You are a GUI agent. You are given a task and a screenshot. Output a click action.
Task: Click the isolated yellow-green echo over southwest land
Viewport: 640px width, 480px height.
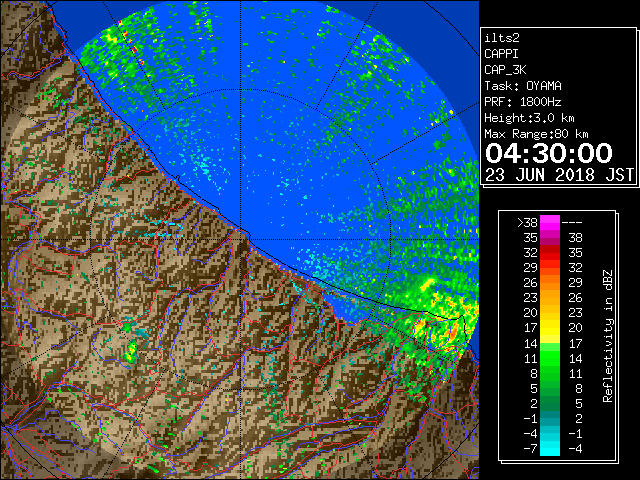click(x=131, y=352)
